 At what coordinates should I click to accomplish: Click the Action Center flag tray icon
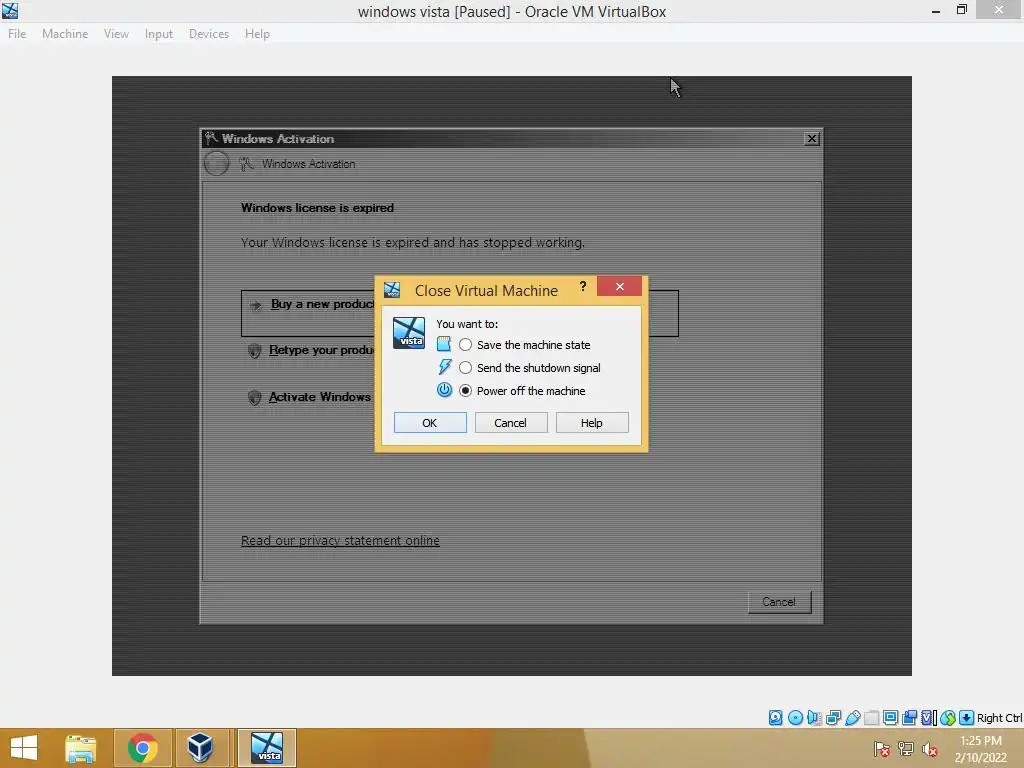[x=882, y=749]
